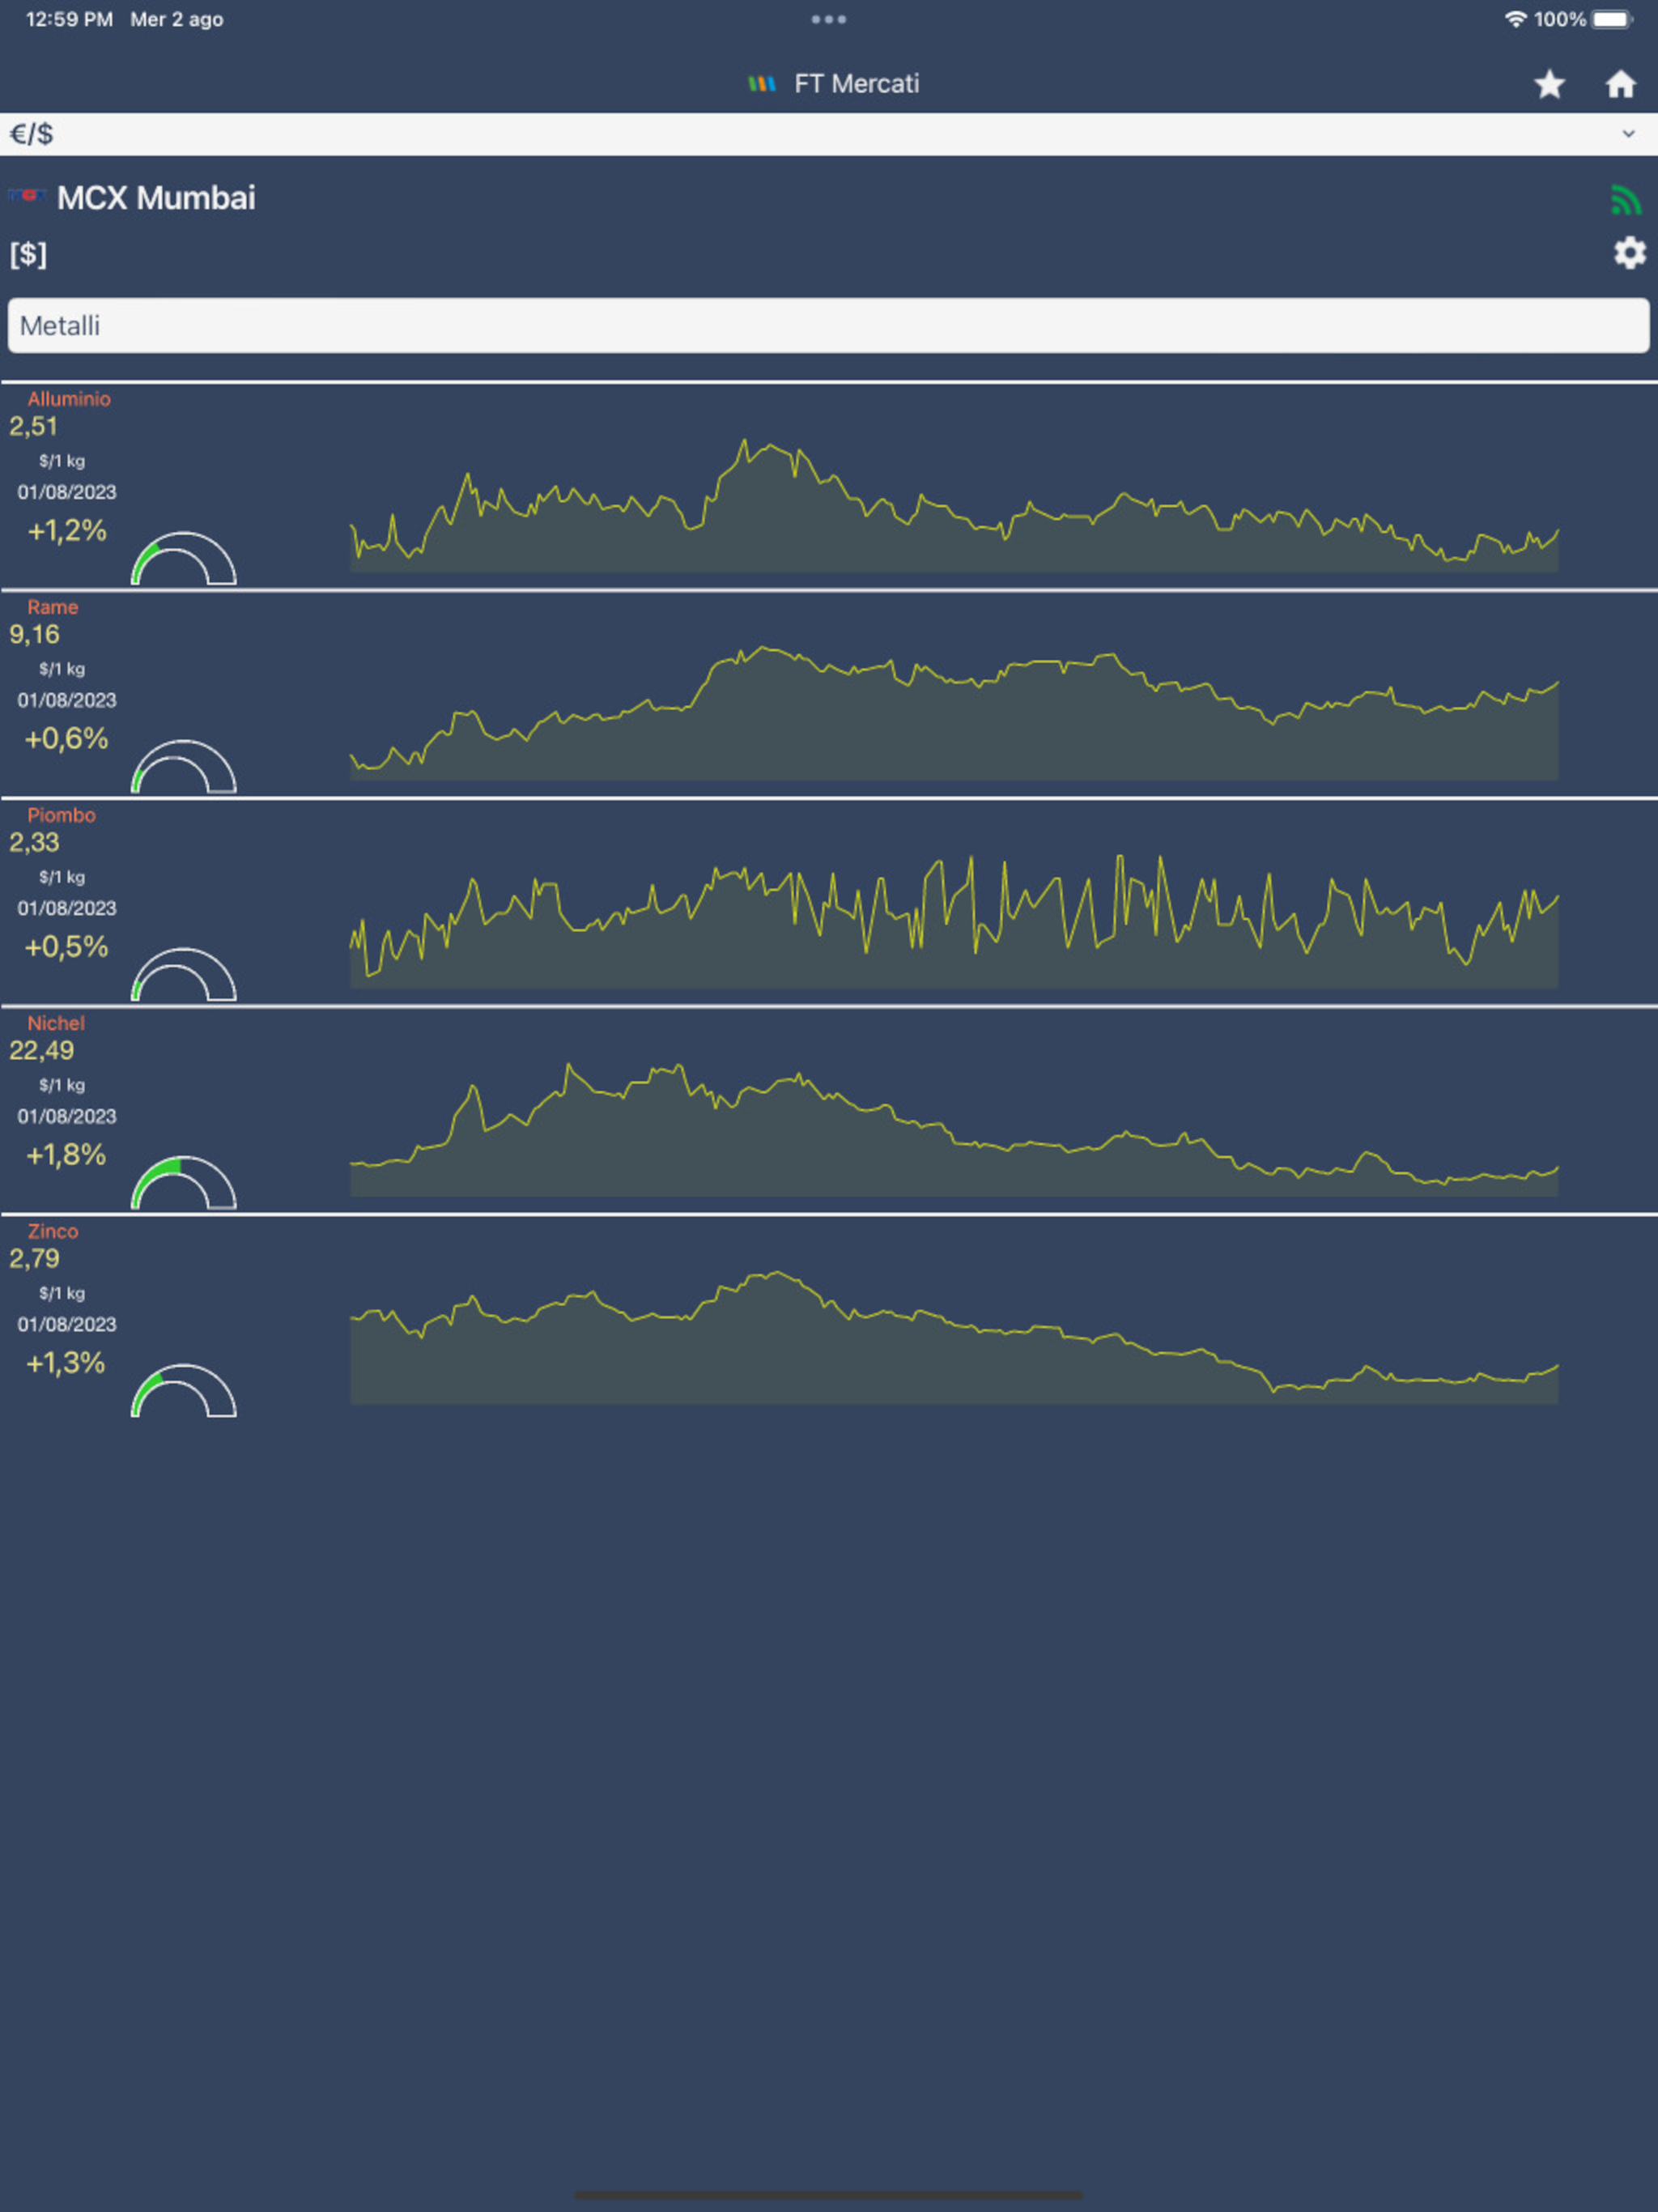Tap the +1,8% change value

point(66,1155)
